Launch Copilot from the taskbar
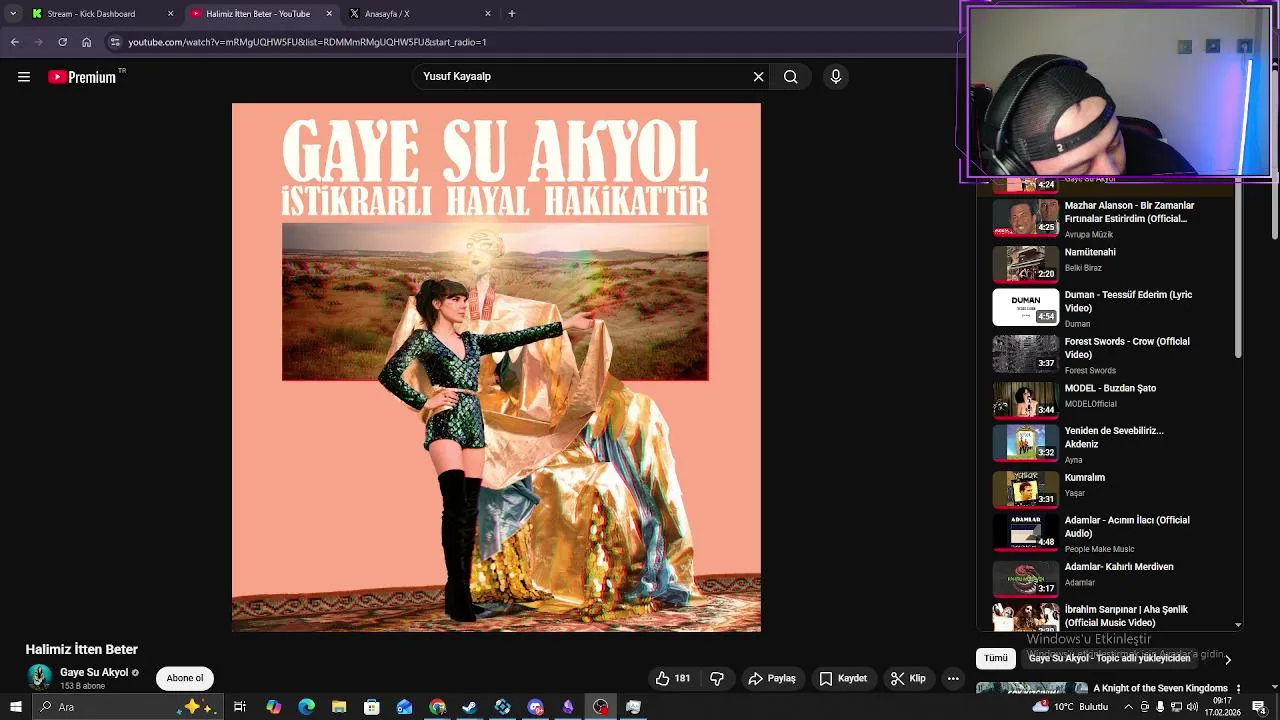 [273, 707]
